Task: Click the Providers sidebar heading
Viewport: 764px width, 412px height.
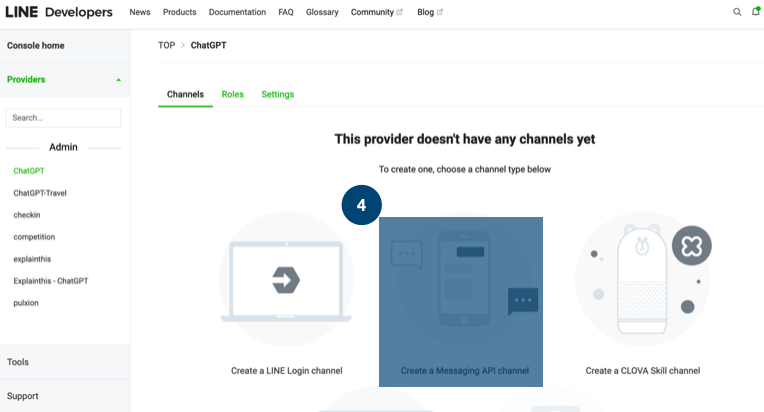Action: click(x=26, y=79)
